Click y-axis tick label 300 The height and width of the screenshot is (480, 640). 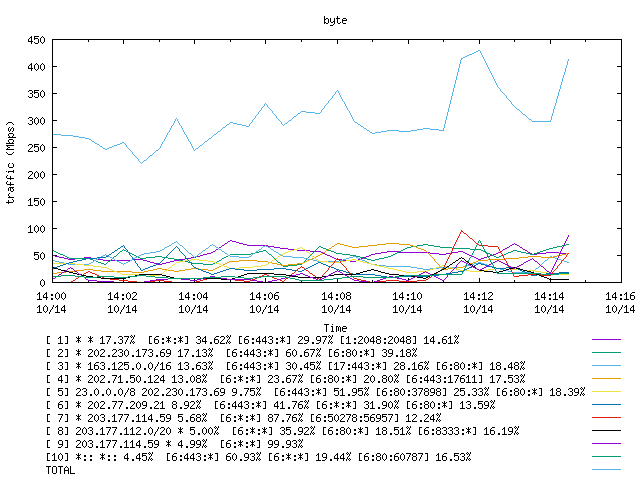[x=36, y=121]
